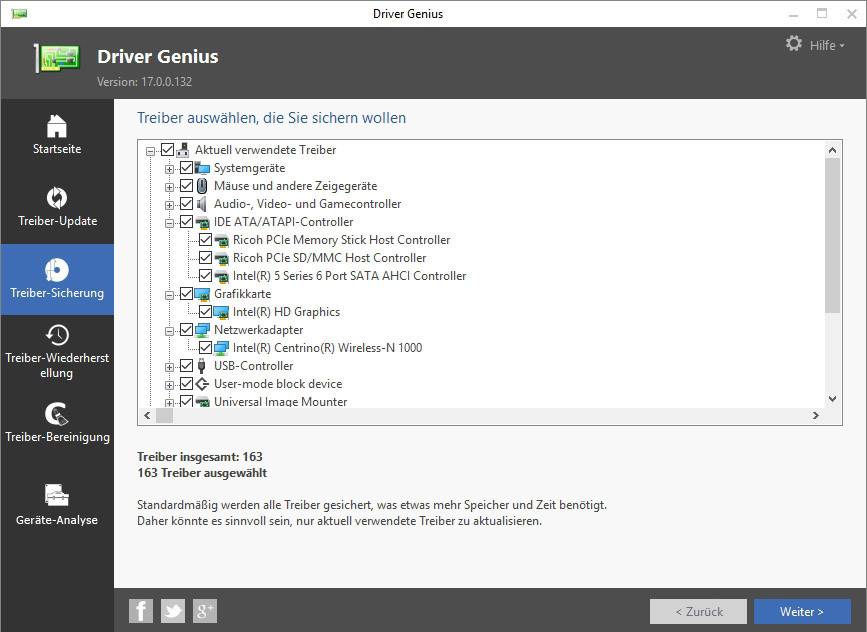Click the speaker icon for Audio-, Video- und Gamecontroller
This screenshot has height=632, width=867.
[202, 204]
